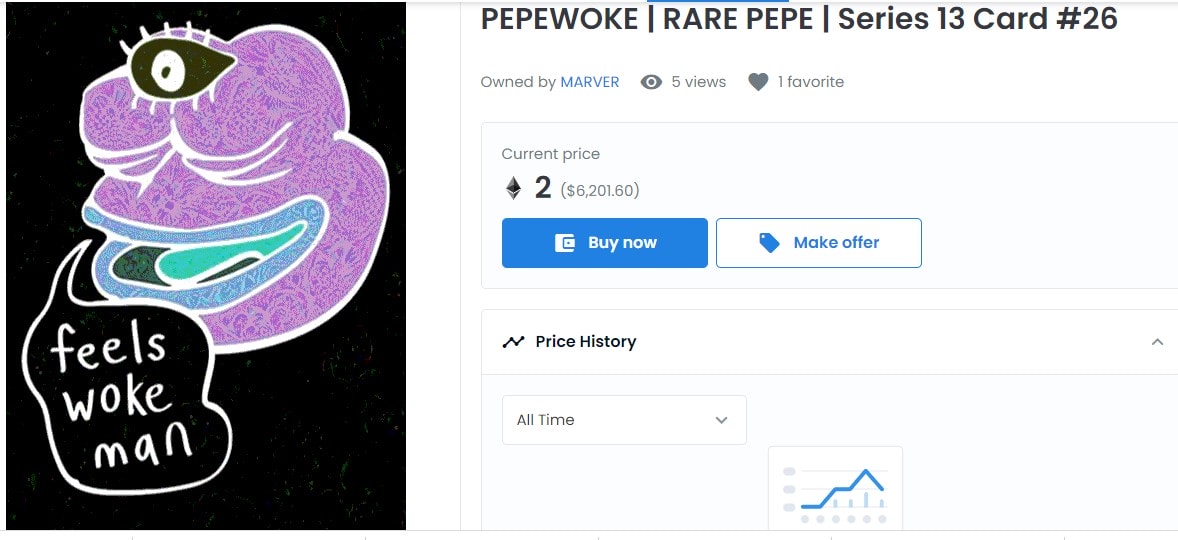Screen dimensions: 1178x540
Task: Click the tag icon inside Make offer
Action: [x=769, y=243]
